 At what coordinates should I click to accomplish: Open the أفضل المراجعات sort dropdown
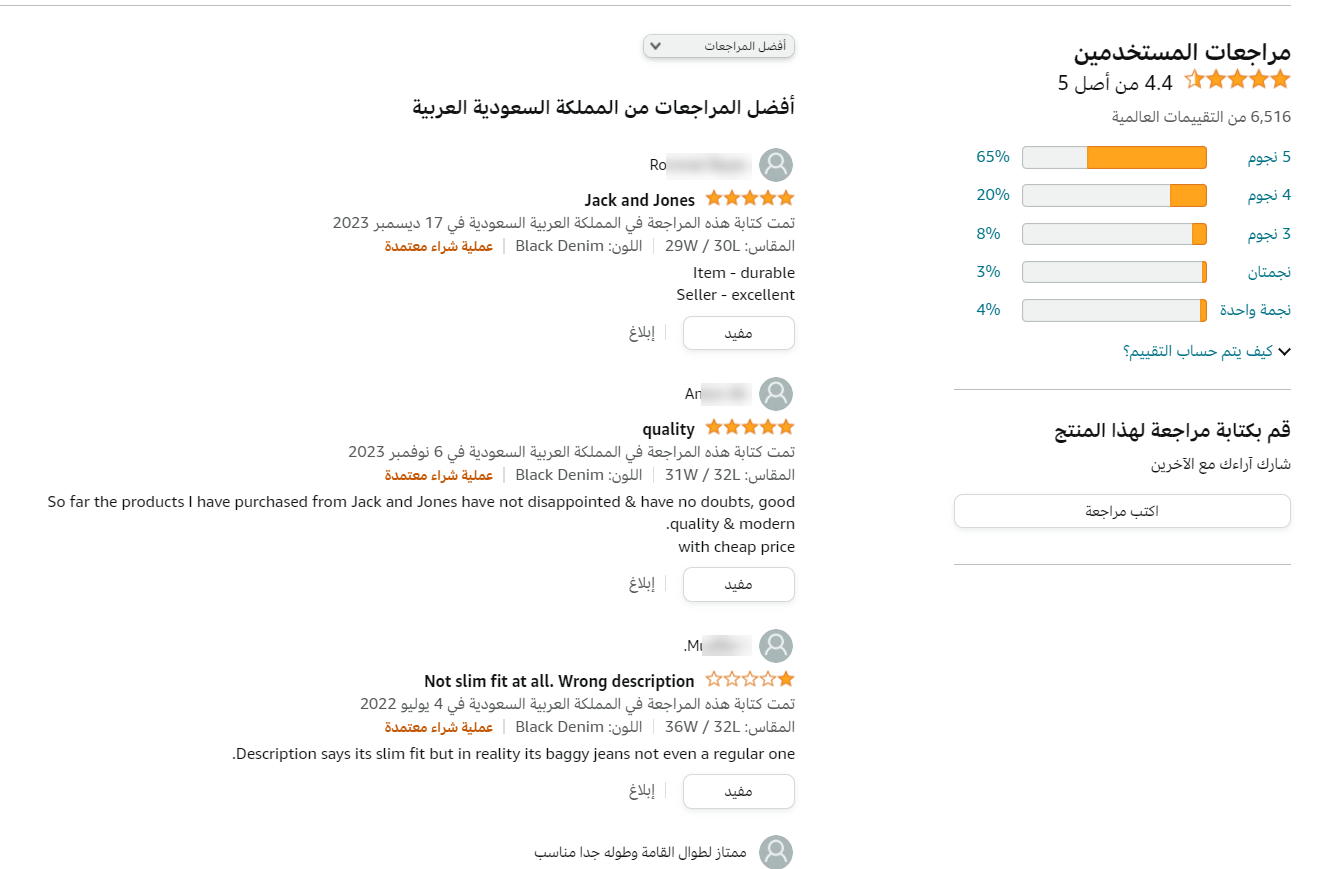tap(719, 46)
